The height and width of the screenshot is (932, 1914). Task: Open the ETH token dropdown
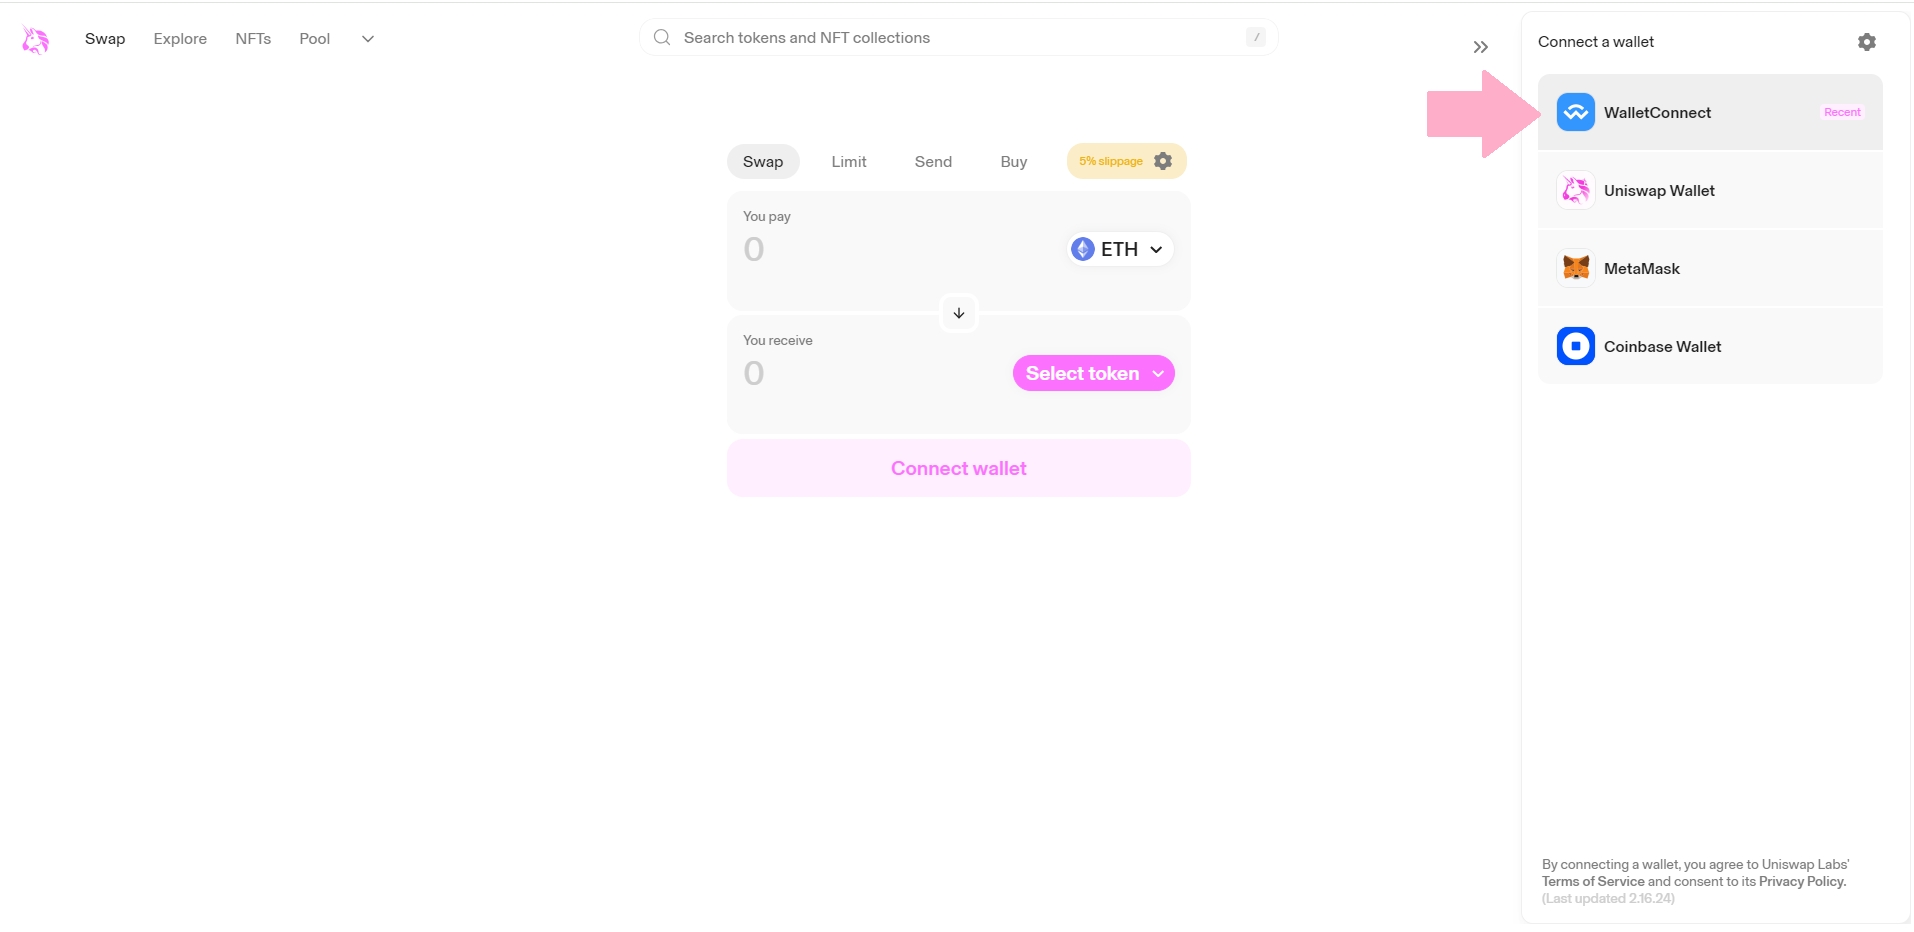point(1119,249)
